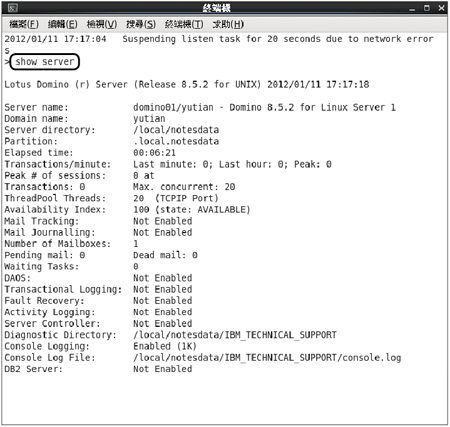This screenshot has height=427, width=450.
Task: Click the /local/notesdata server directory path
Action: (x=176, y=130)
